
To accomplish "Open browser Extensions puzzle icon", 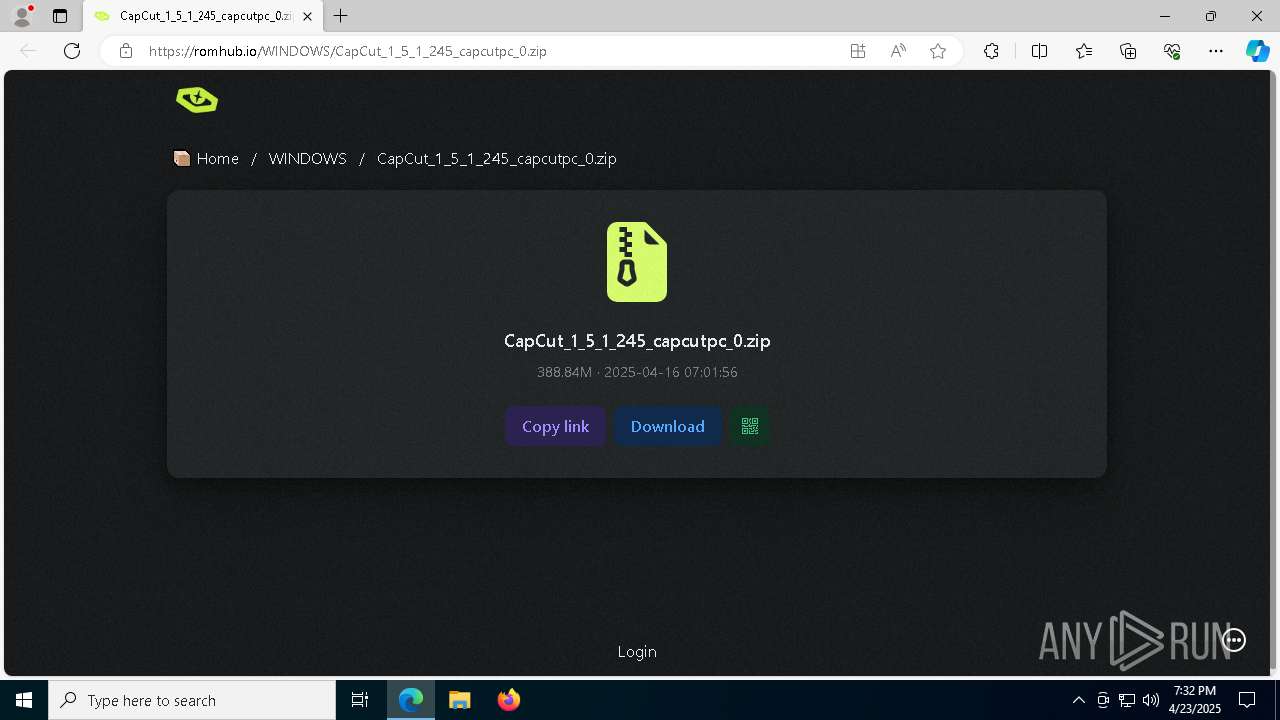I will point(991,51).
